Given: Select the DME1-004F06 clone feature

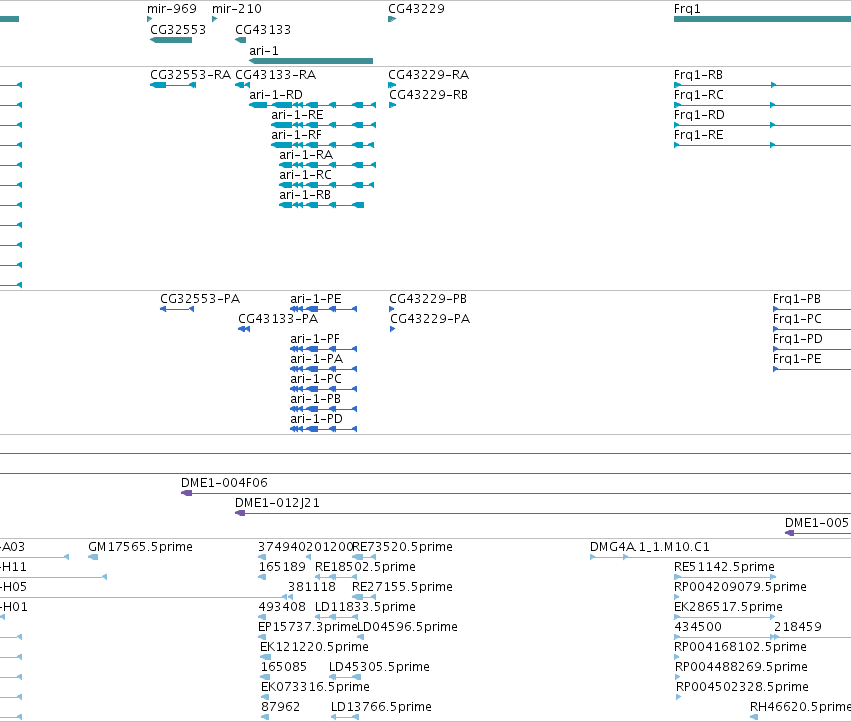Looking at the screenshot, I should click(x=516, y=493).
